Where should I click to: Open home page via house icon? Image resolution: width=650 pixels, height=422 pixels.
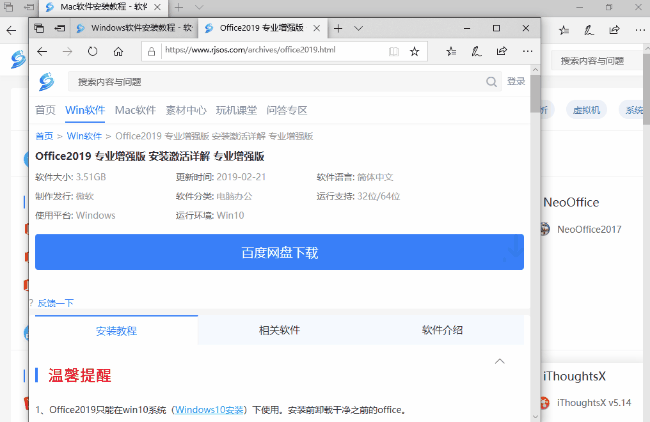[118, 51]
